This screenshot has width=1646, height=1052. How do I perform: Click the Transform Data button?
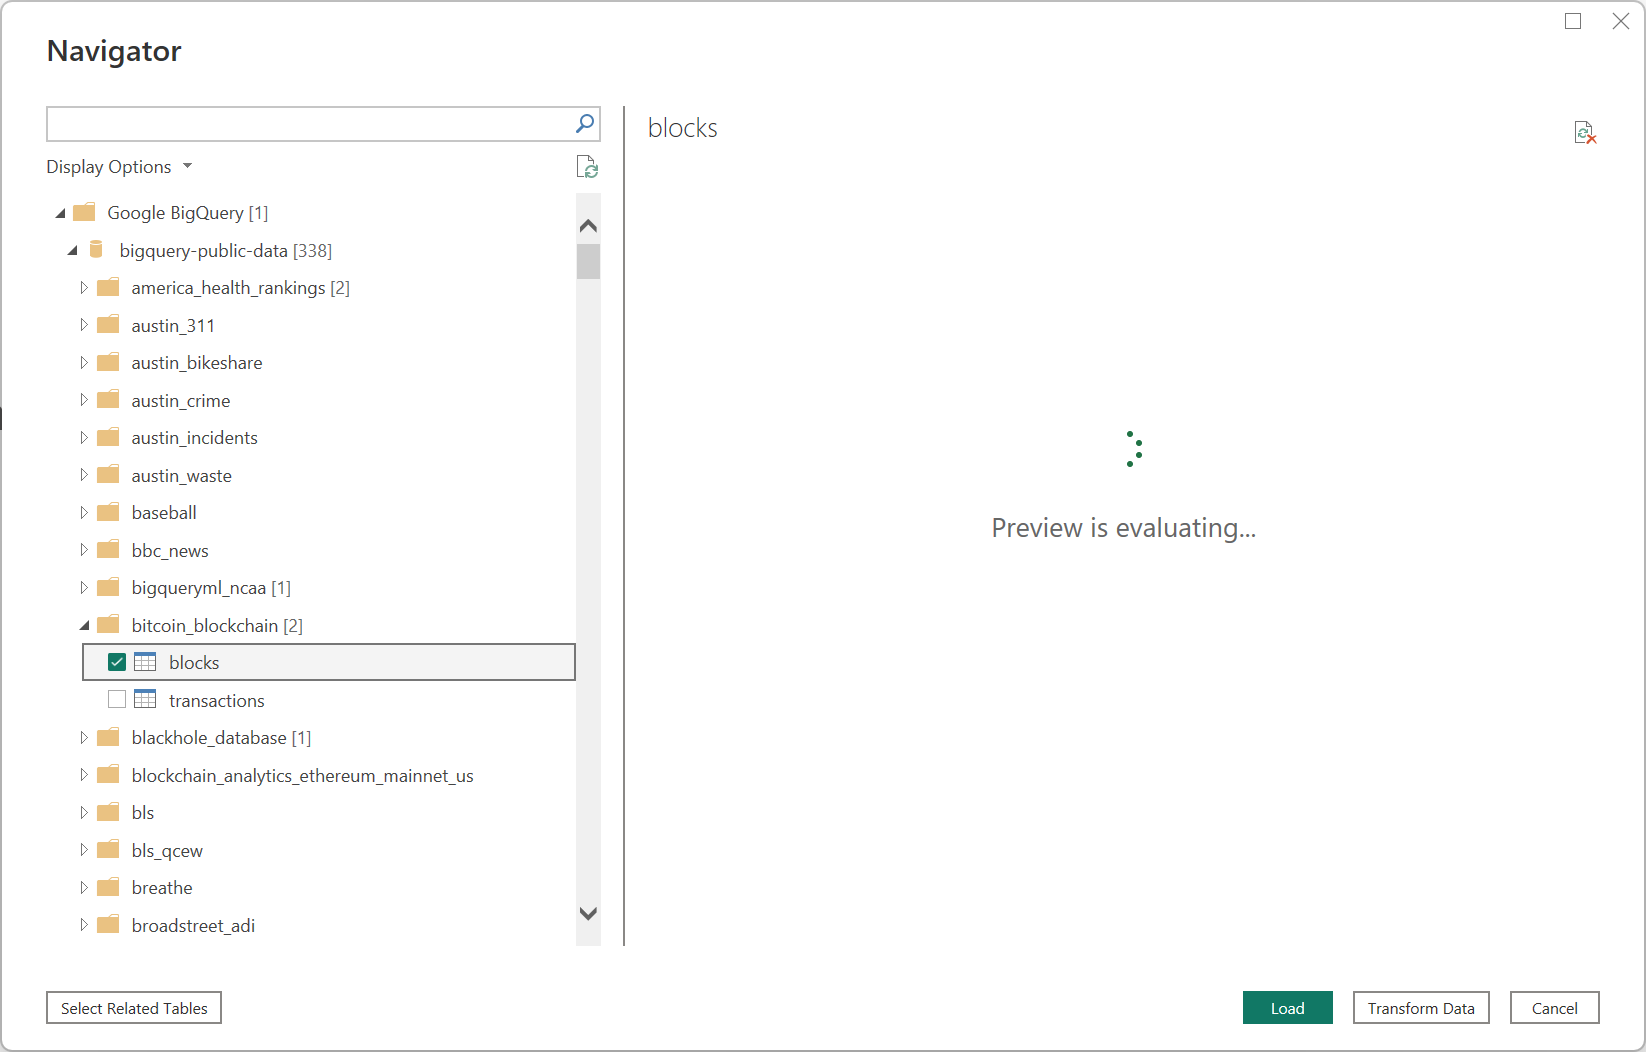point(1421,1008)
